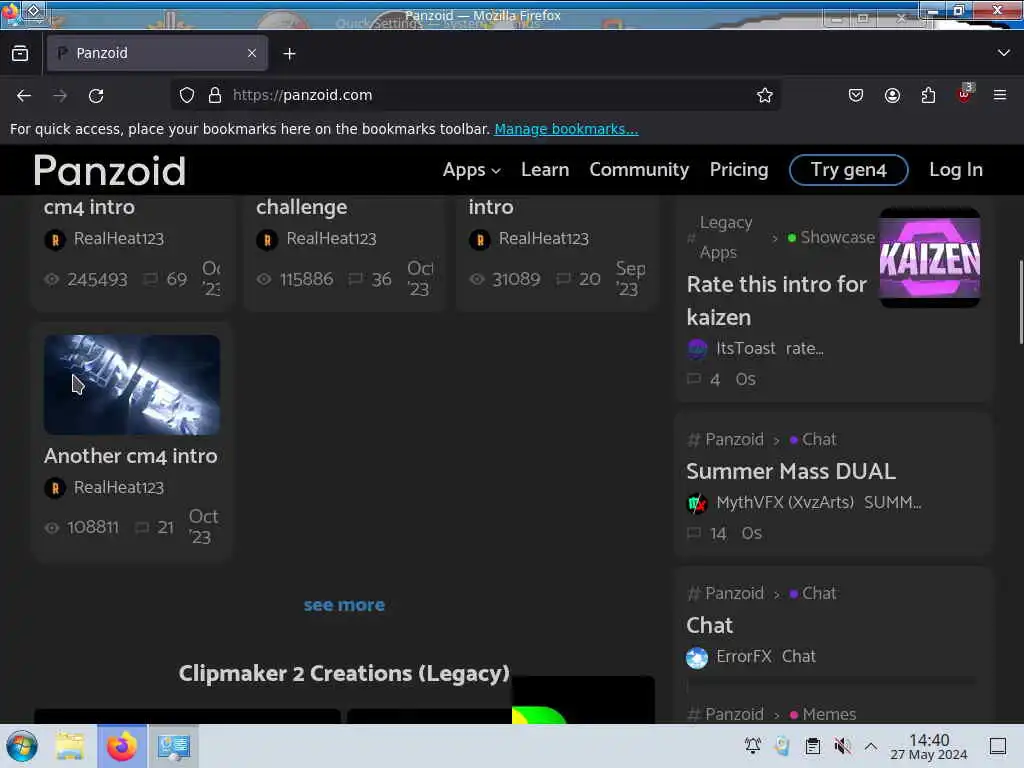Click the comment icon beside 36
Viewport: 1024px width, 768px height.
pos(355,280)
